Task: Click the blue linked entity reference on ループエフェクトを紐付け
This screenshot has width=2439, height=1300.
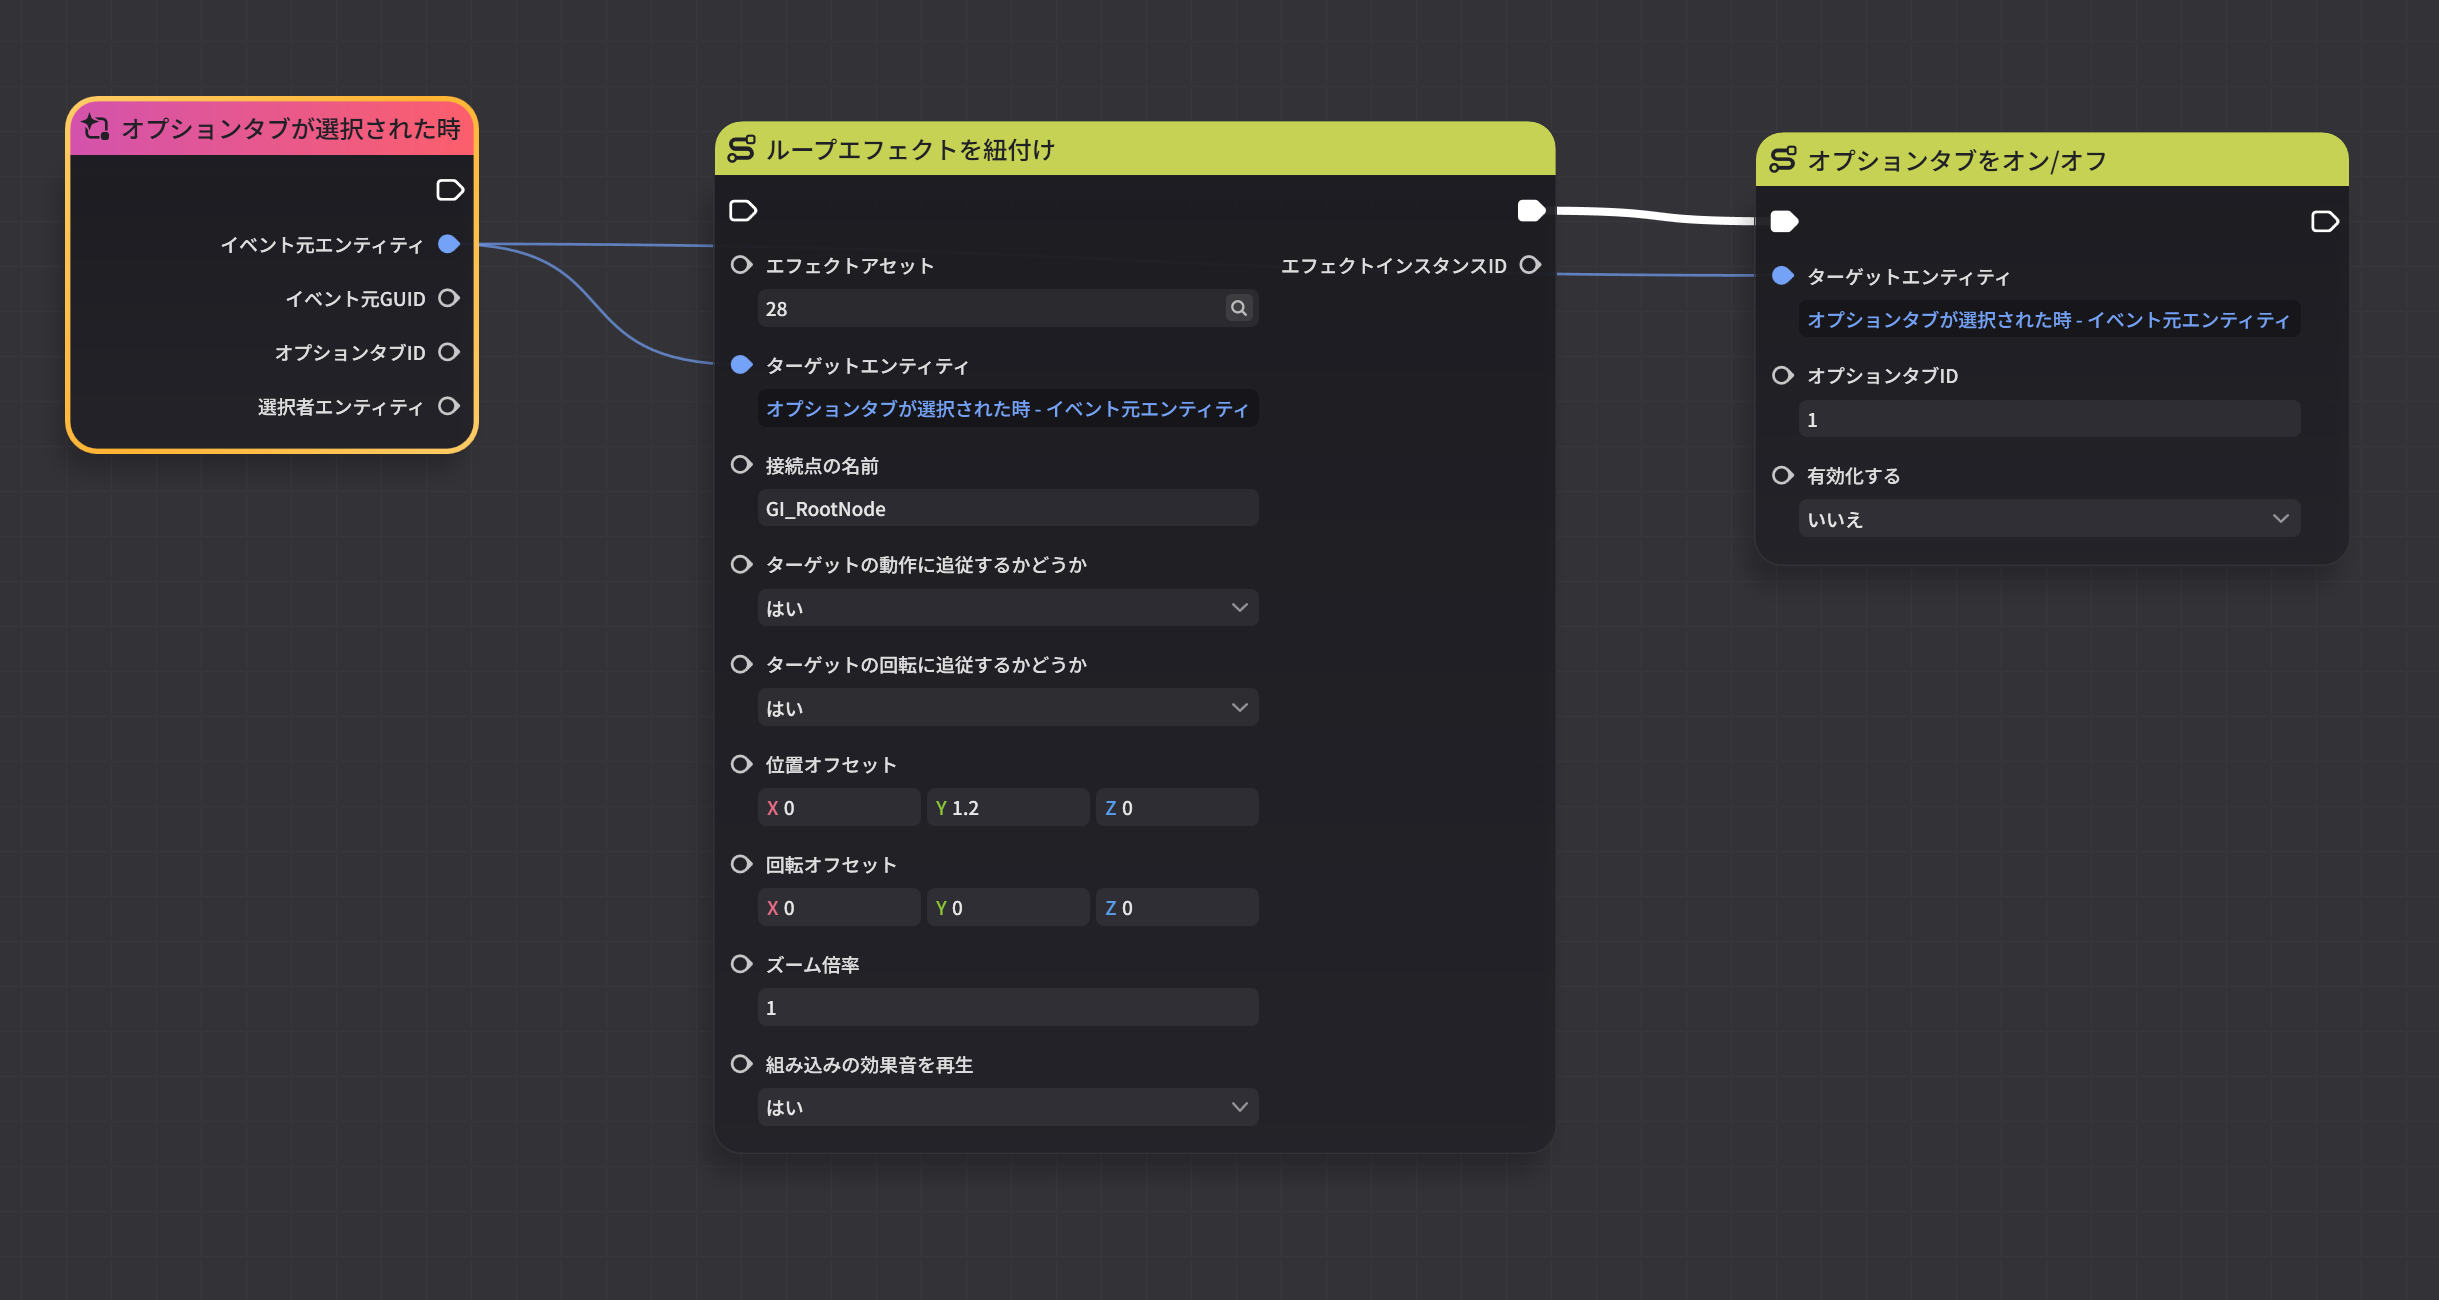Action: pos(1006,409)
